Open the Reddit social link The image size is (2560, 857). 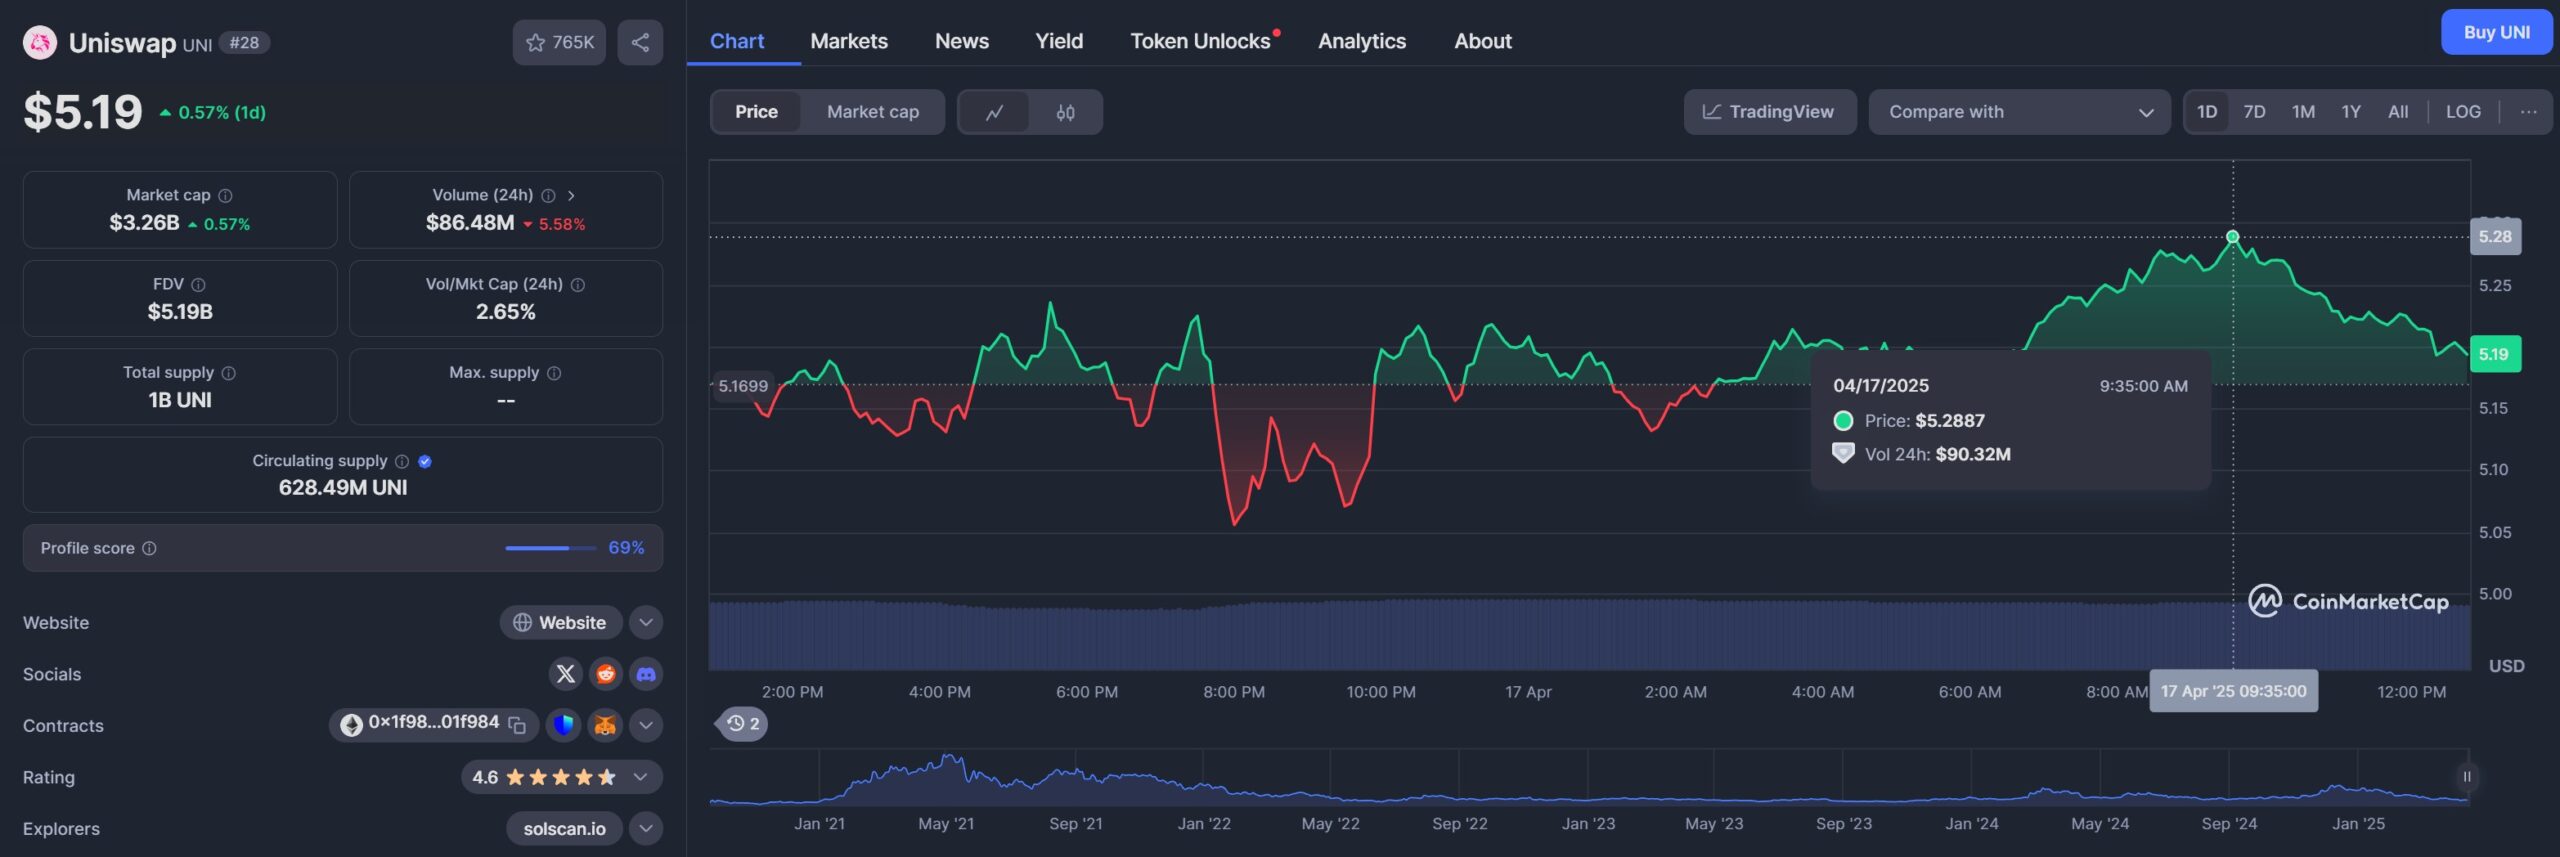coord(605,674)
